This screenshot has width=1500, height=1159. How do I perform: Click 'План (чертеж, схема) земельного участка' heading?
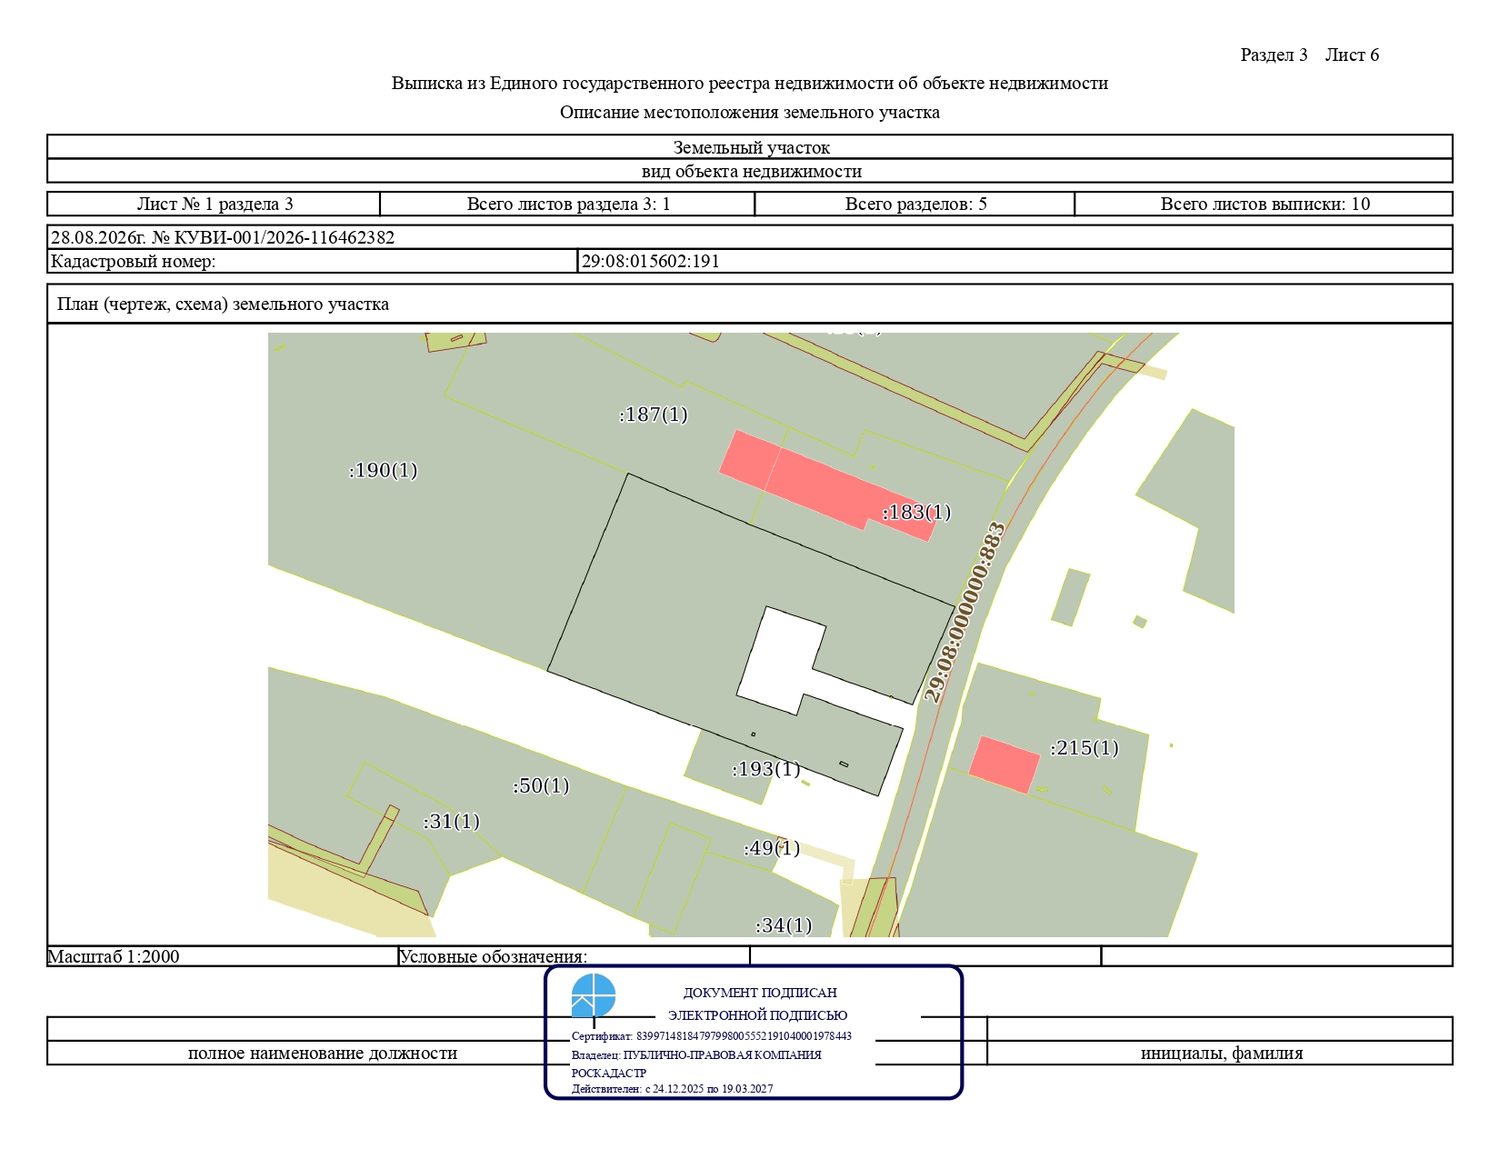pyautogui.click(x=223, y=304)
